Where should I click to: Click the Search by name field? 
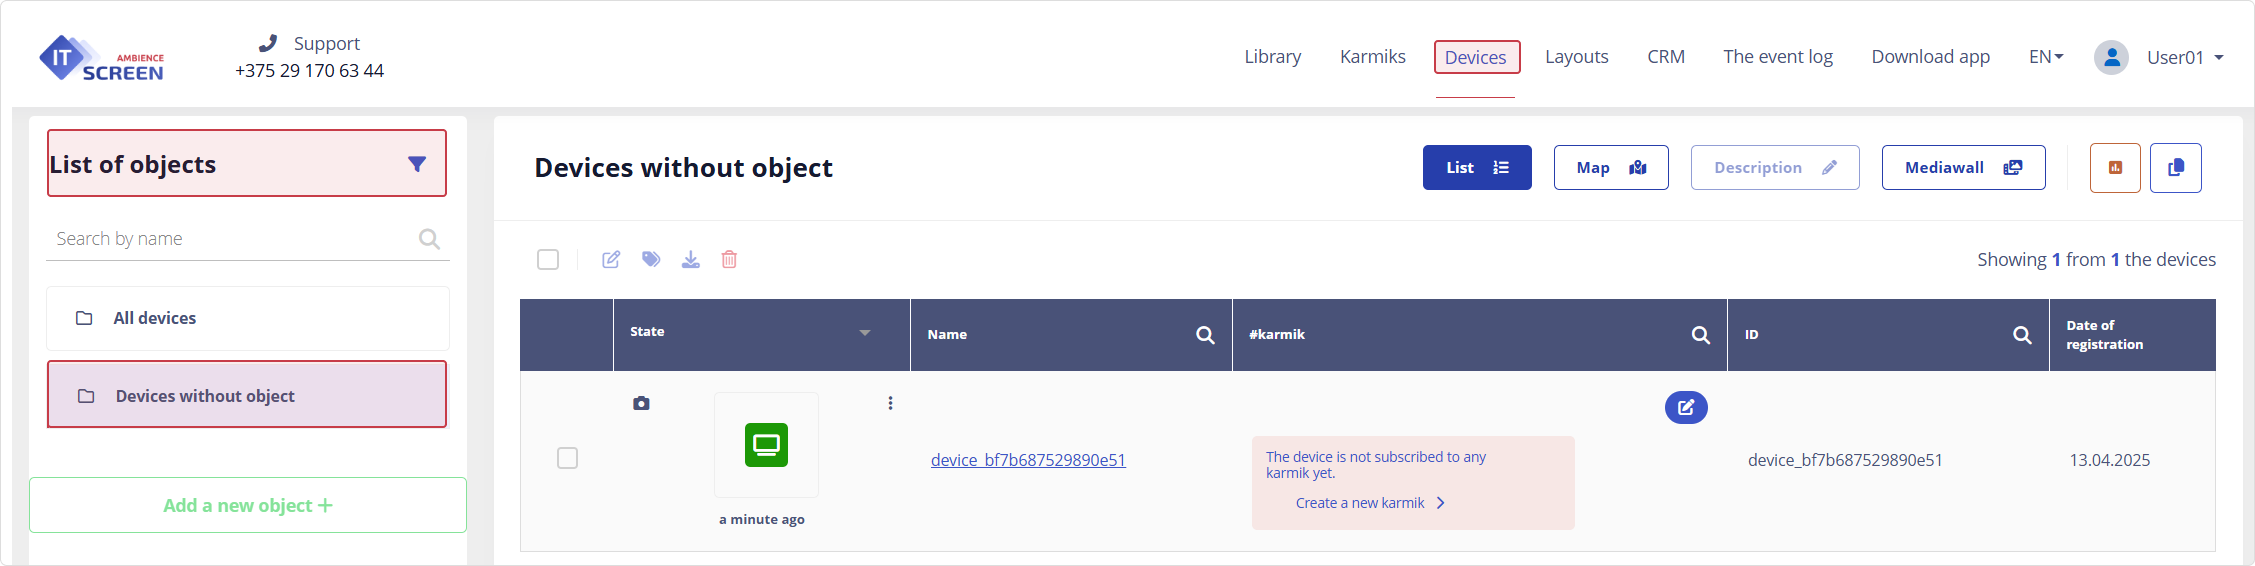click(235, 239)
